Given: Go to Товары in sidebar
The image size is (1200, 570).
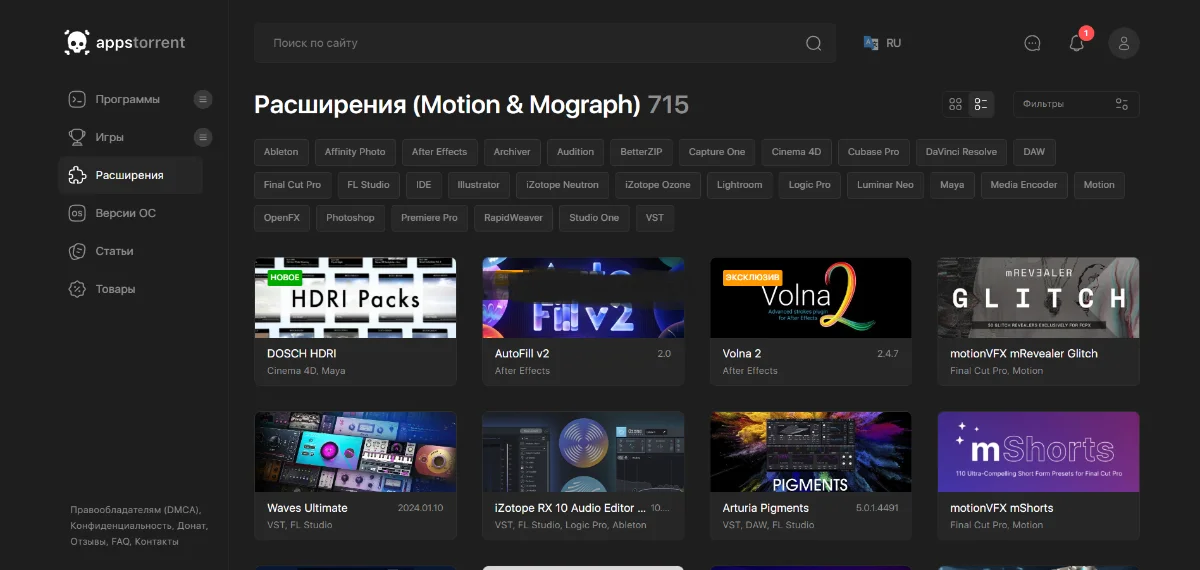Looking at the screenshot, I should [116, 289].
